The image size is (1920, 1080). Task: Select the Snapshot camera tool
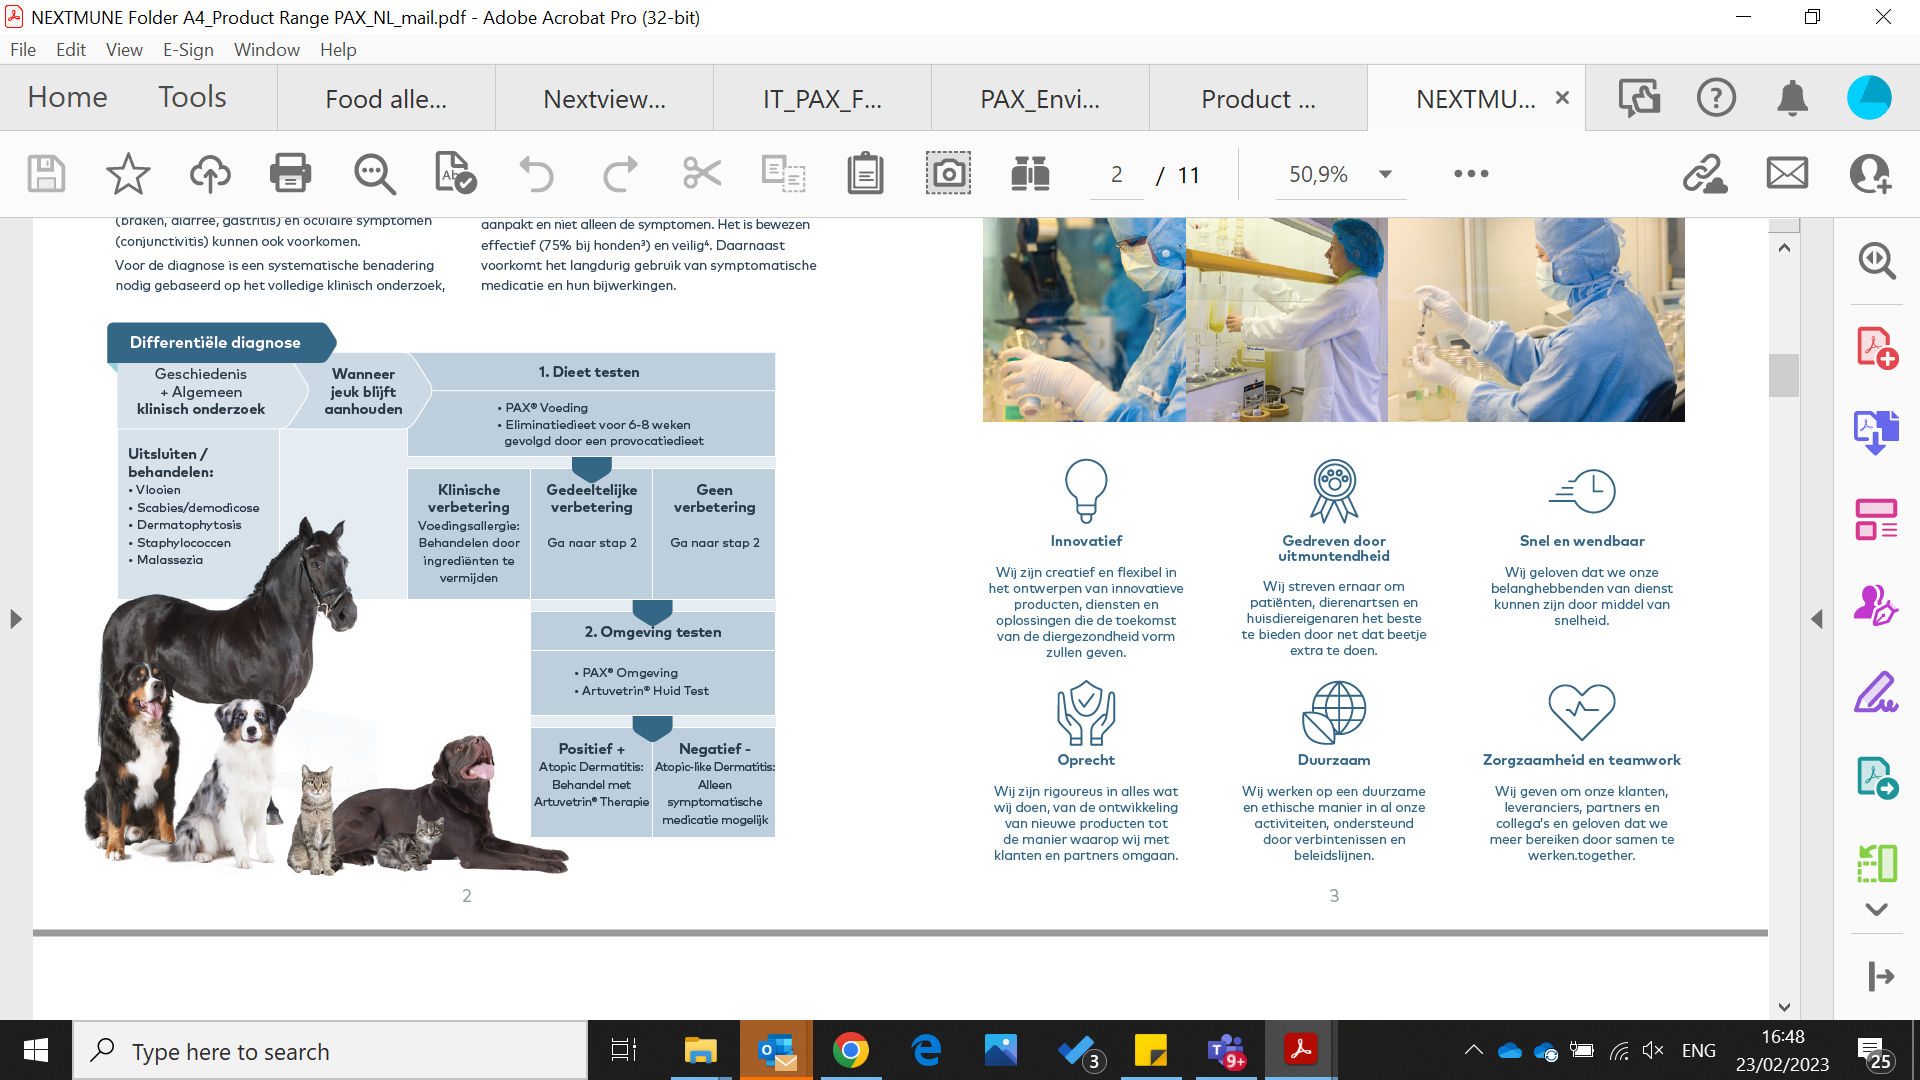(947, 174)
